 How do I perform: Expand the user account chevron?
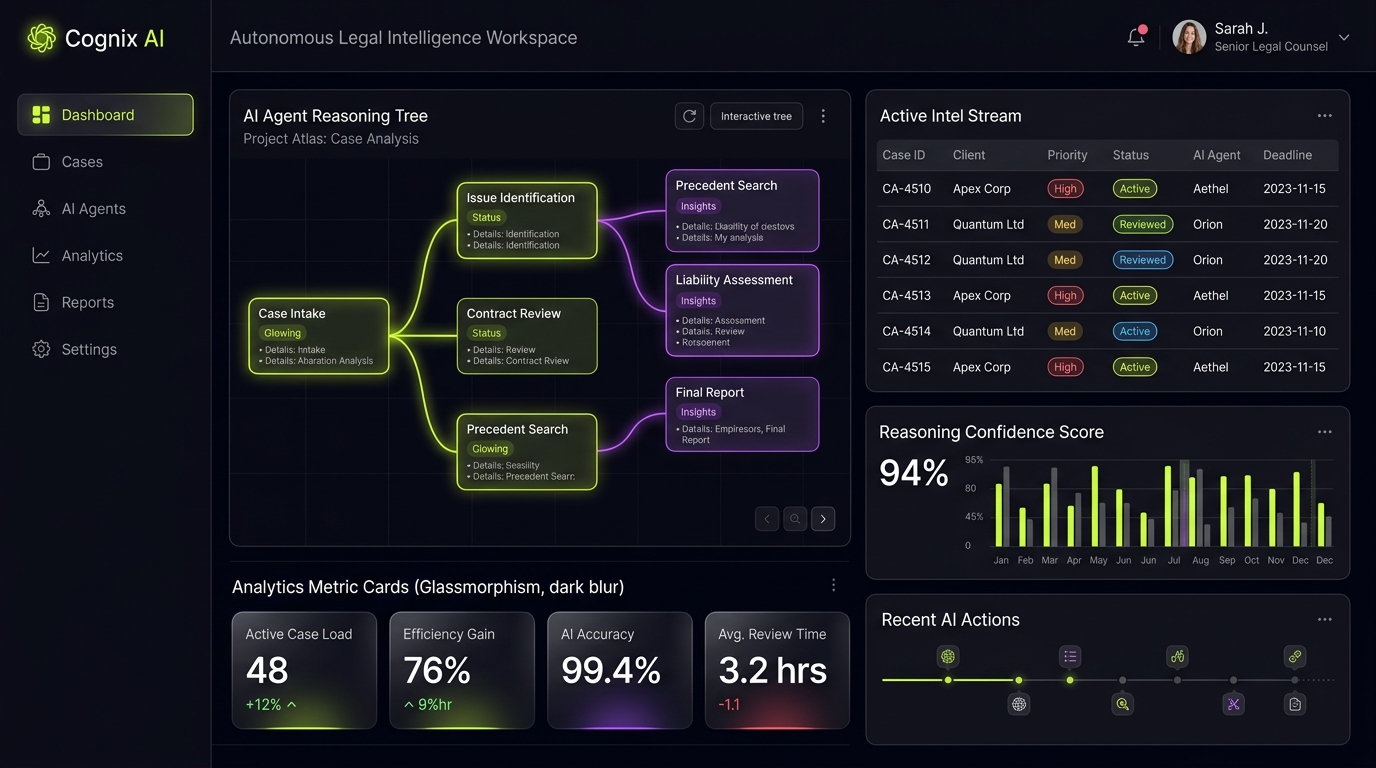[x=1344, y=38]
